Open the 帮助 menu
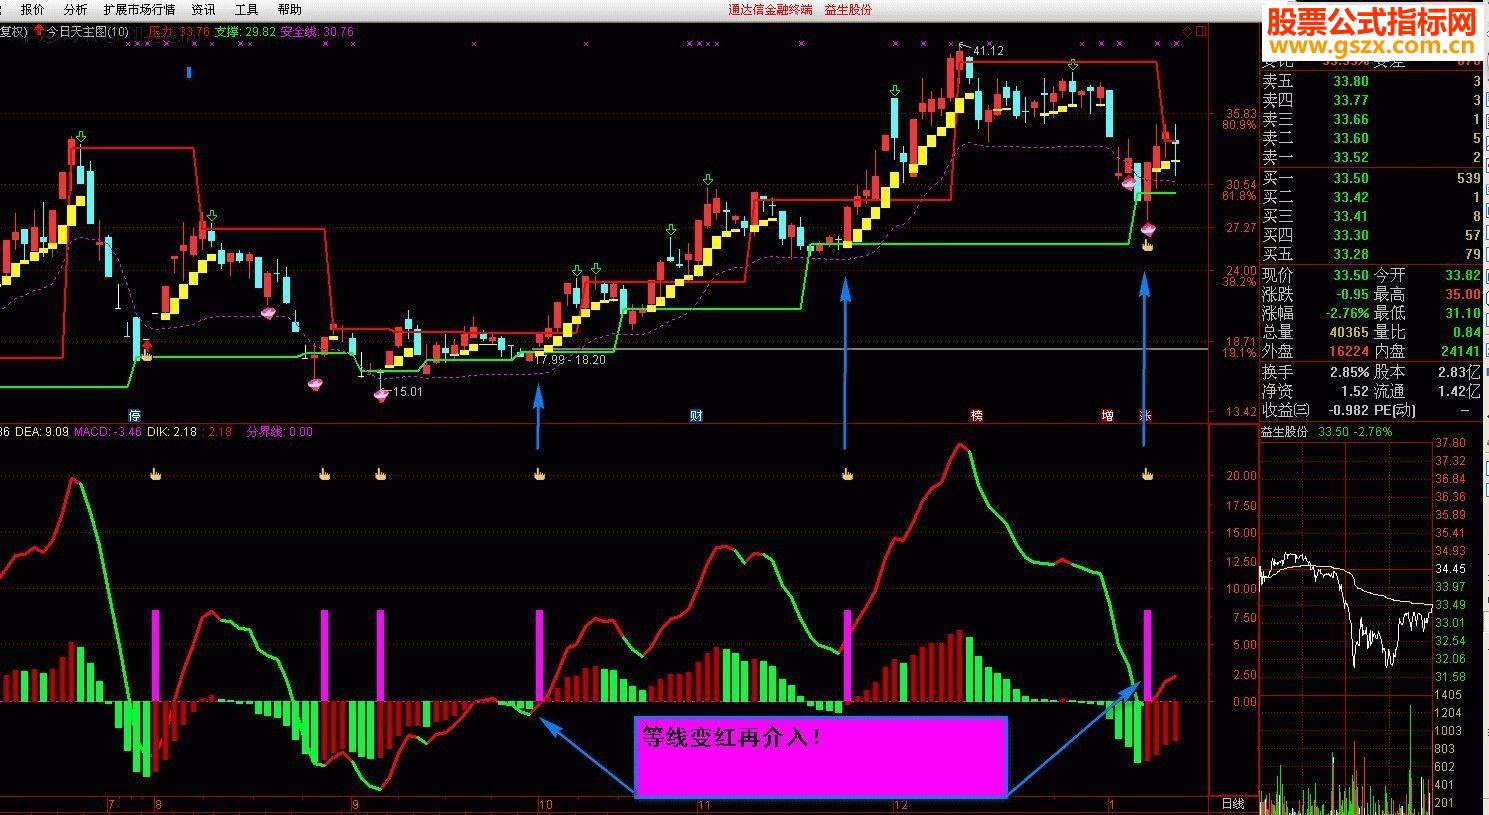 [x=289, y=9]
